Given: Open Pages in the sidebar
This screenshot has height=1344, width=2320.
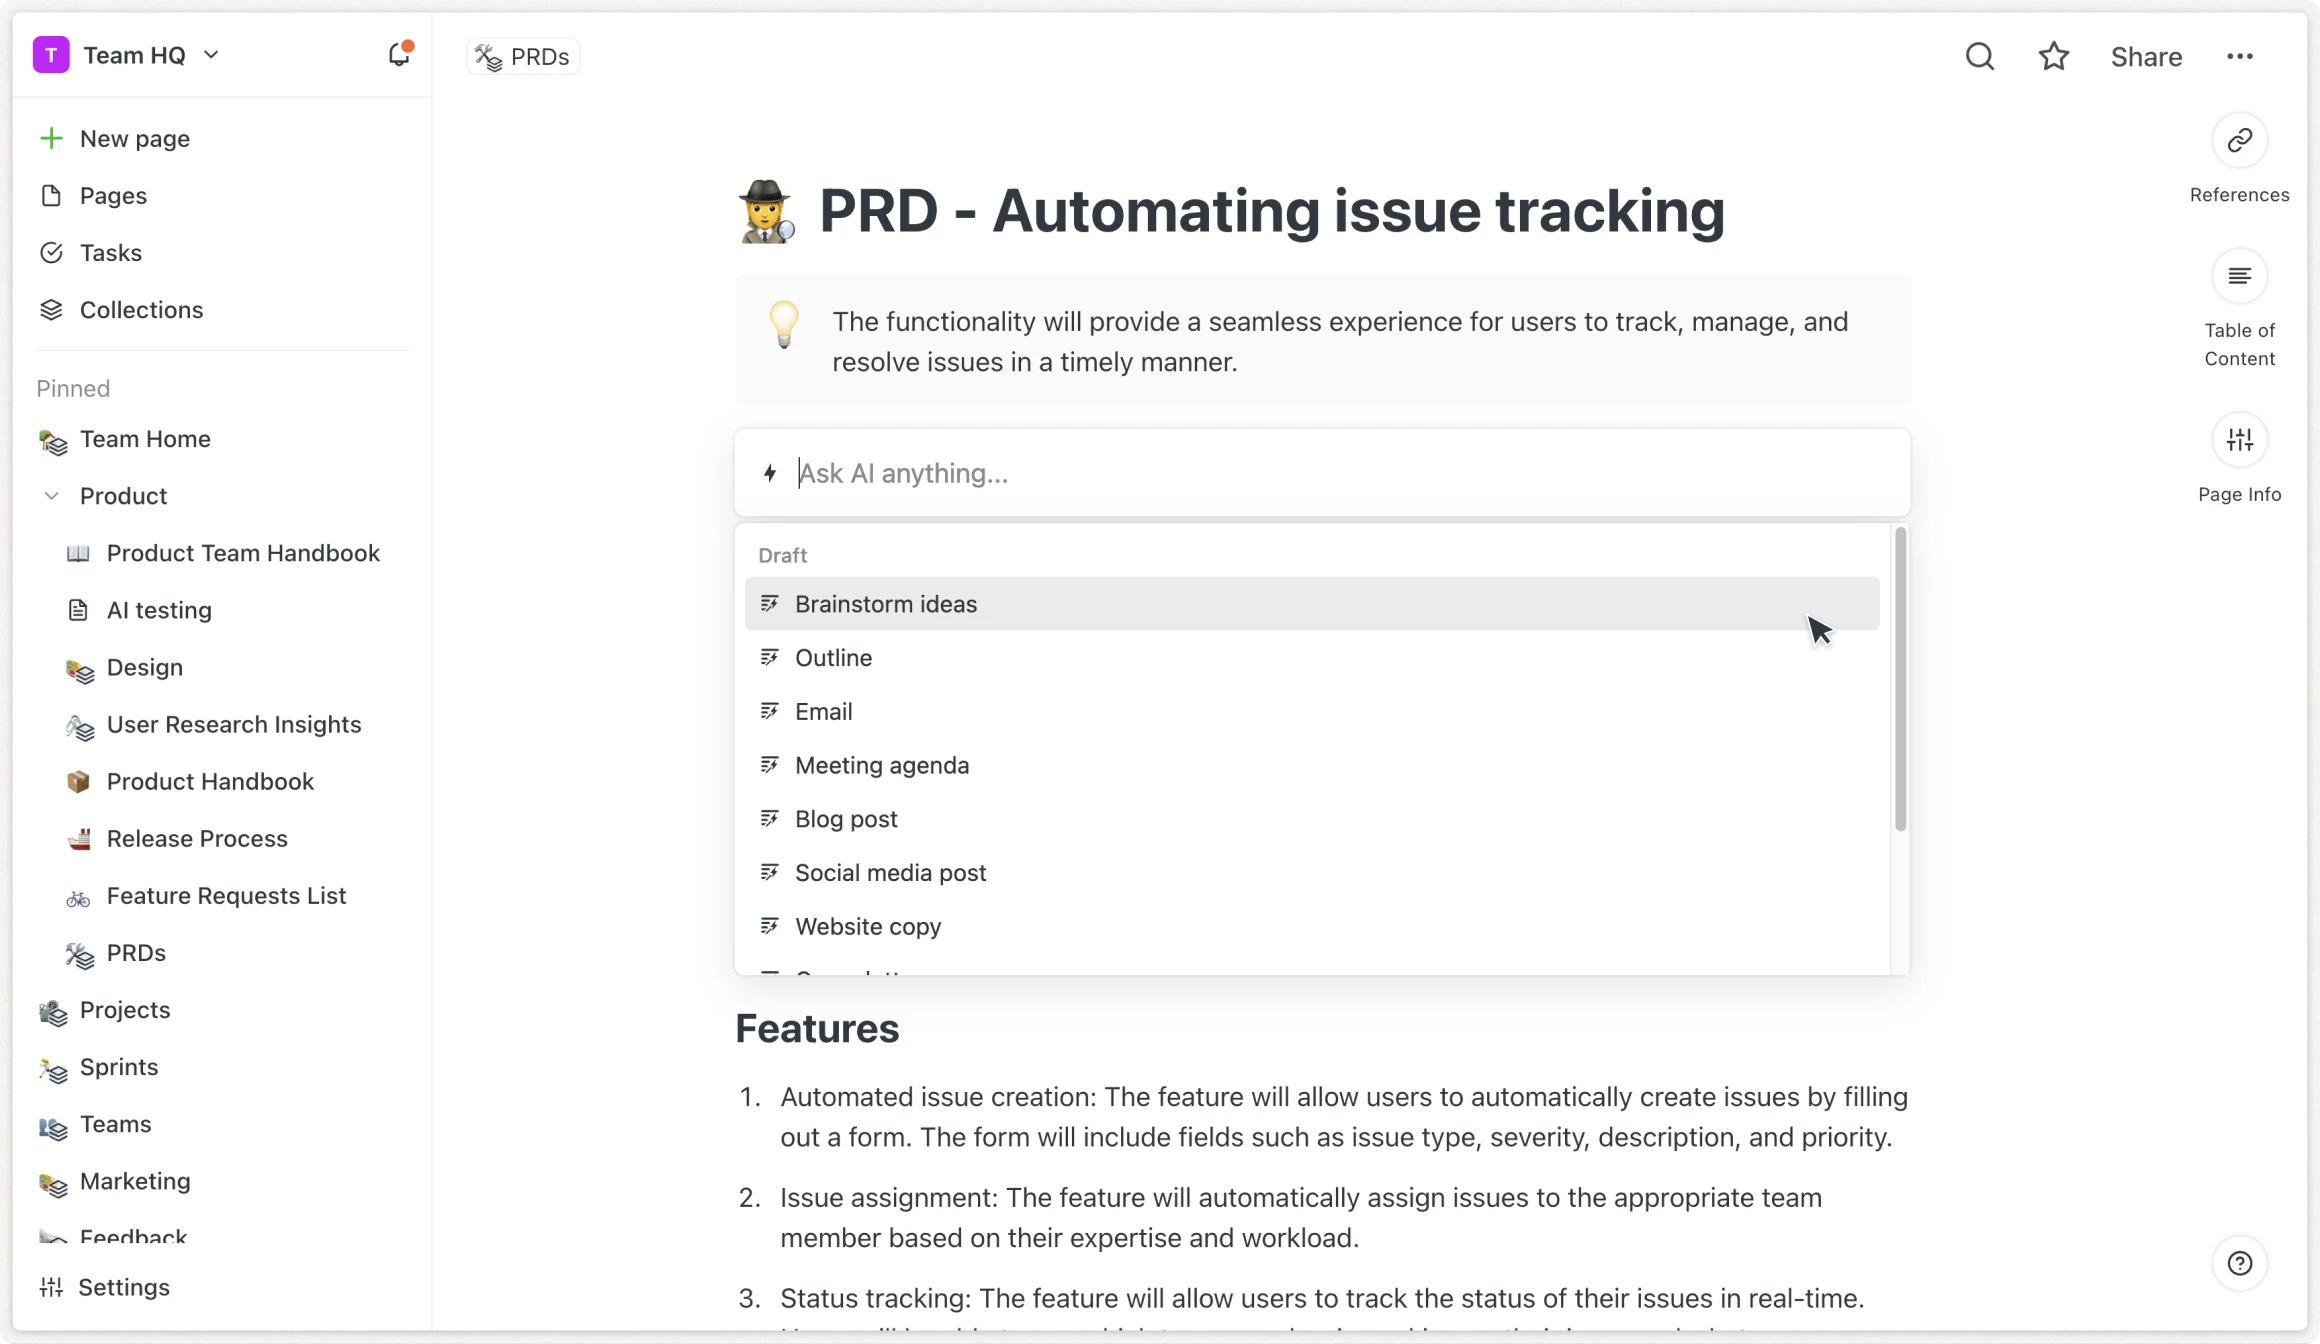Looking at the screenshot, I should click(113, 195).
